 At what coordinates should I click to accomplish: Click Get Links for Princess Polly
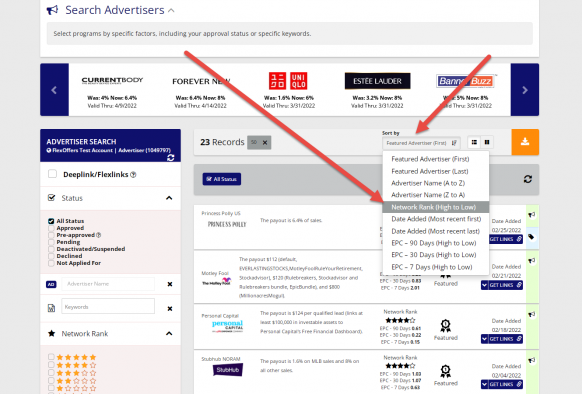point(506,239)
